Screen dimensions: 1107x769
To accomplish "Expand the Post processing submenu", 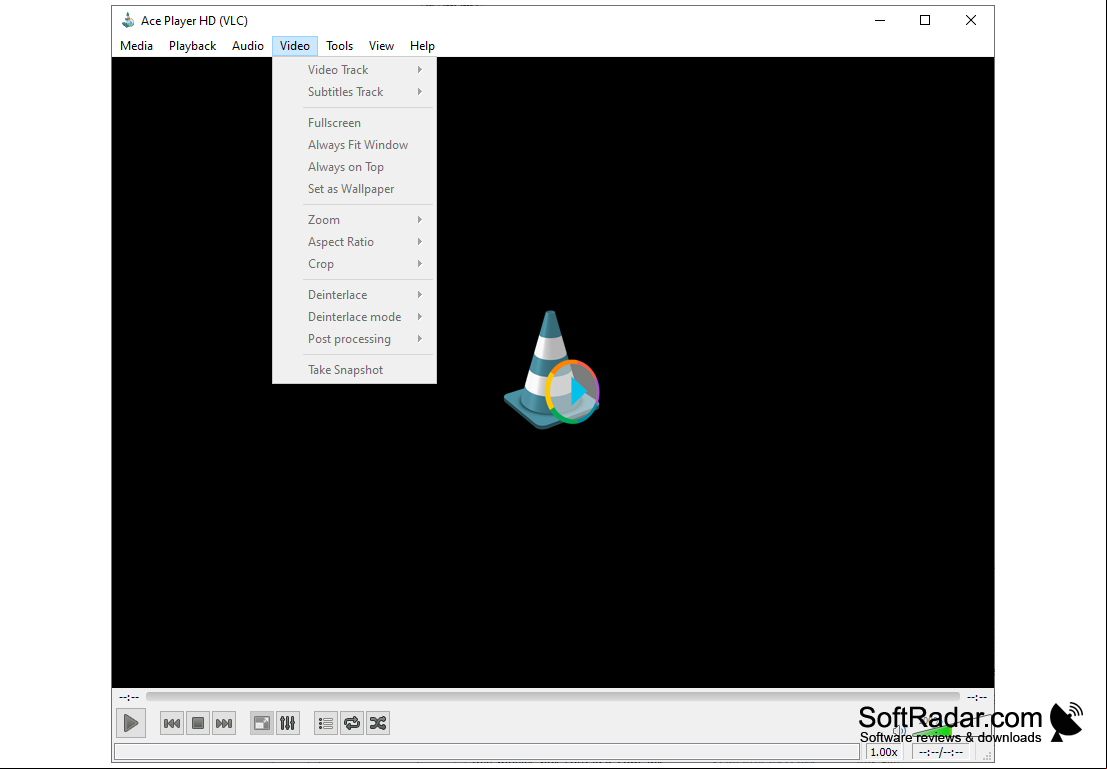I will (354, 338).
